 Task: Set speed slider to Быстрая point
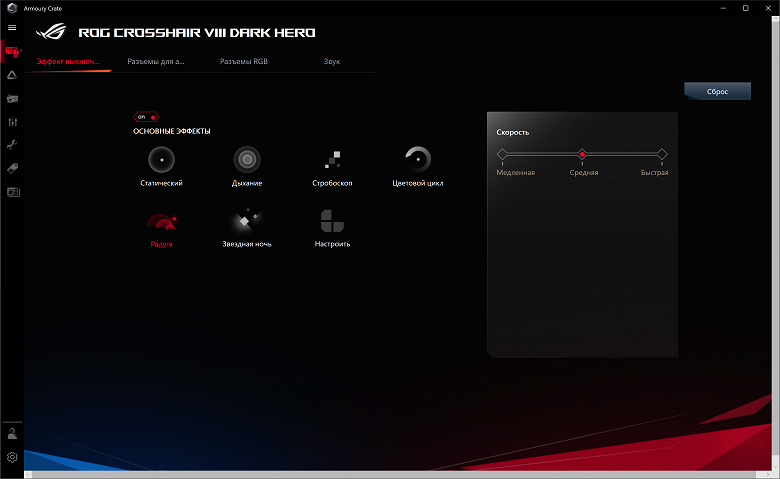662,154
